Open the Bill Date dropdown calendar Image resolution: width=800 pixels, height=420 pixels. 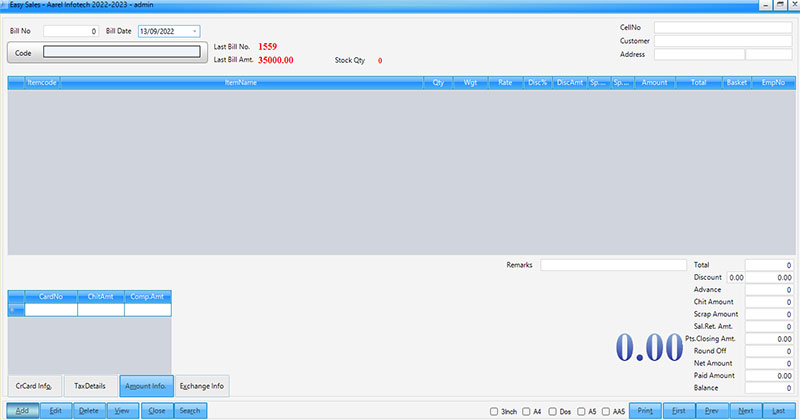[x=194, y=32]
